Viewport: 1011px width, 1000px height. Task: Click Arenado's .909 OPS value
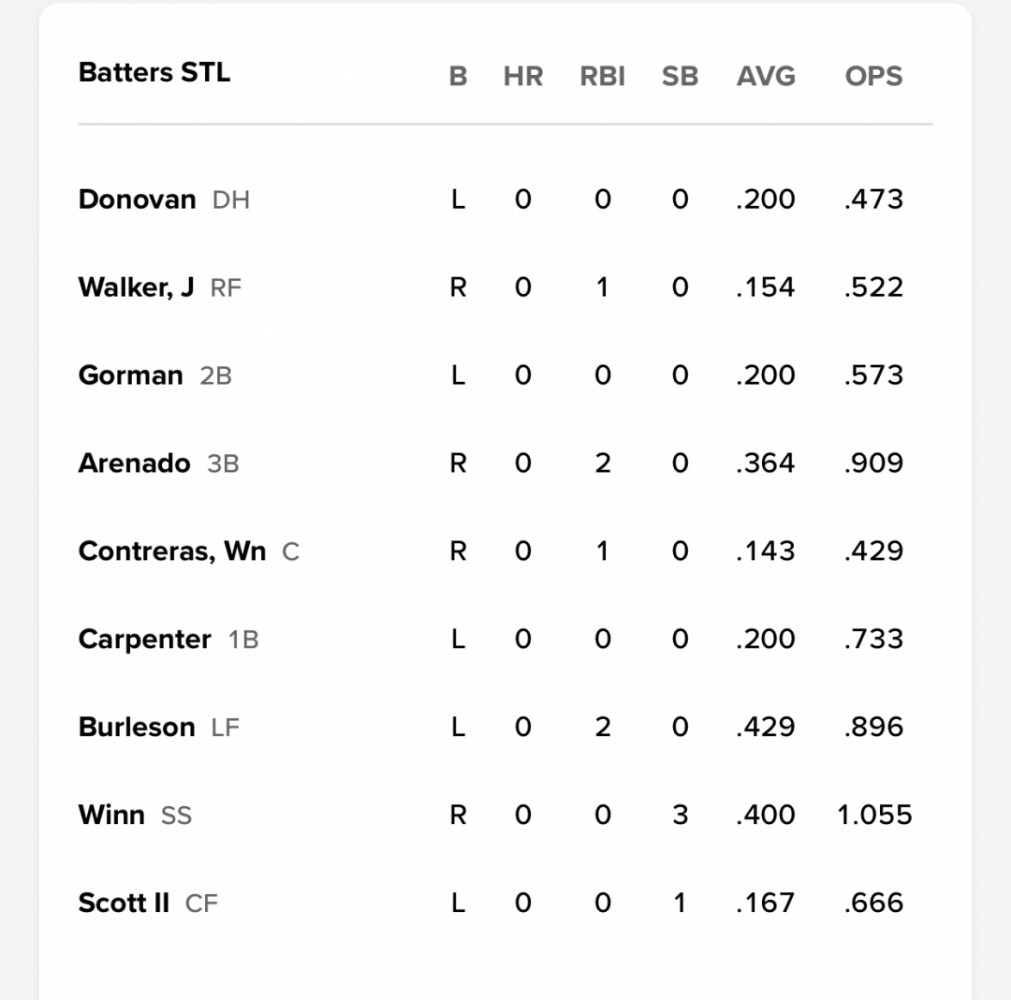(x=874, y=463)
